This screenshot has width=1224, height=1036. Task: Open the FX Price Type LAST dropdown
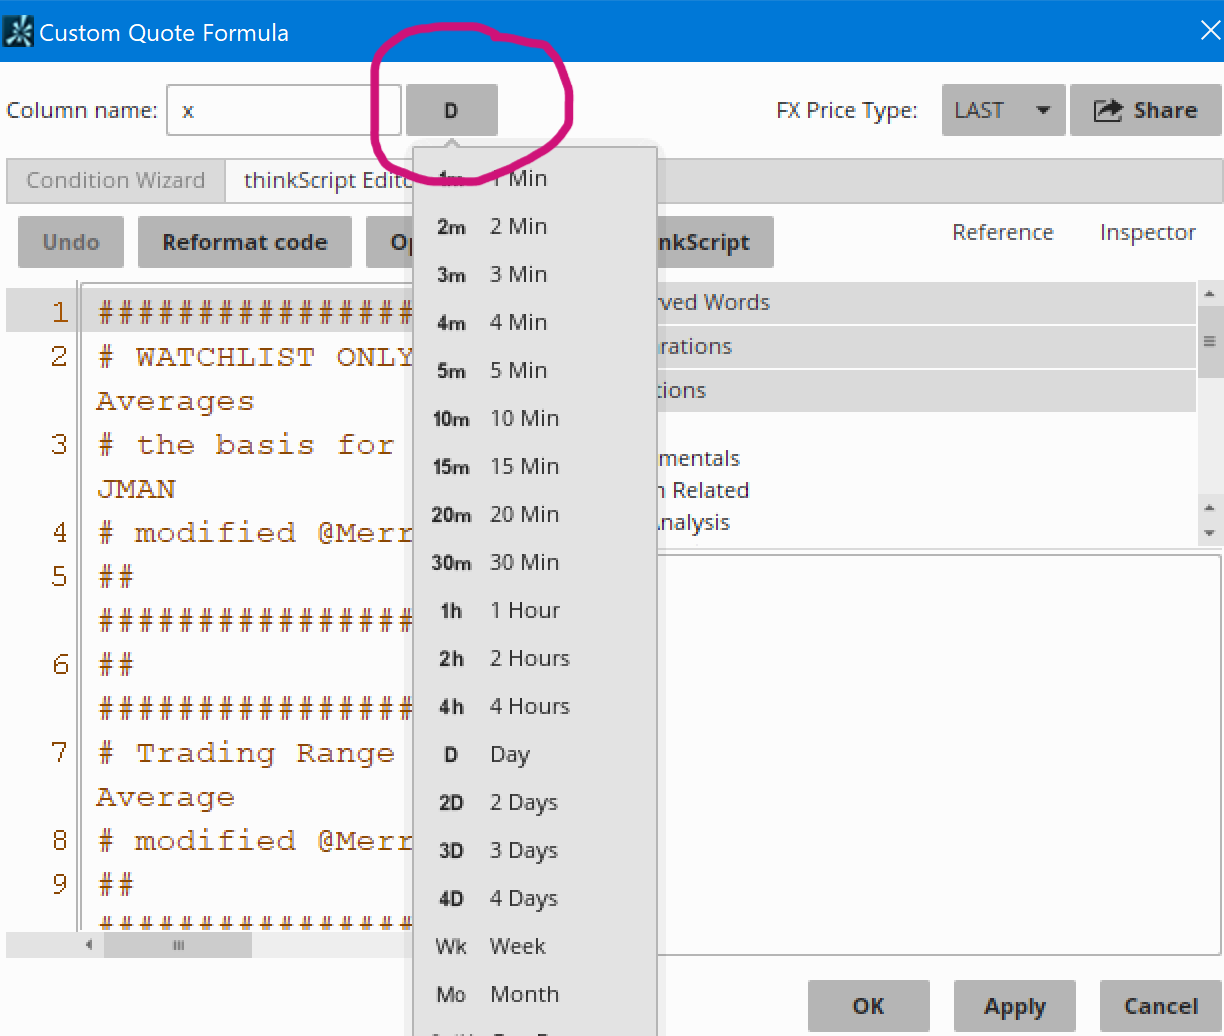click(1003, 110)
